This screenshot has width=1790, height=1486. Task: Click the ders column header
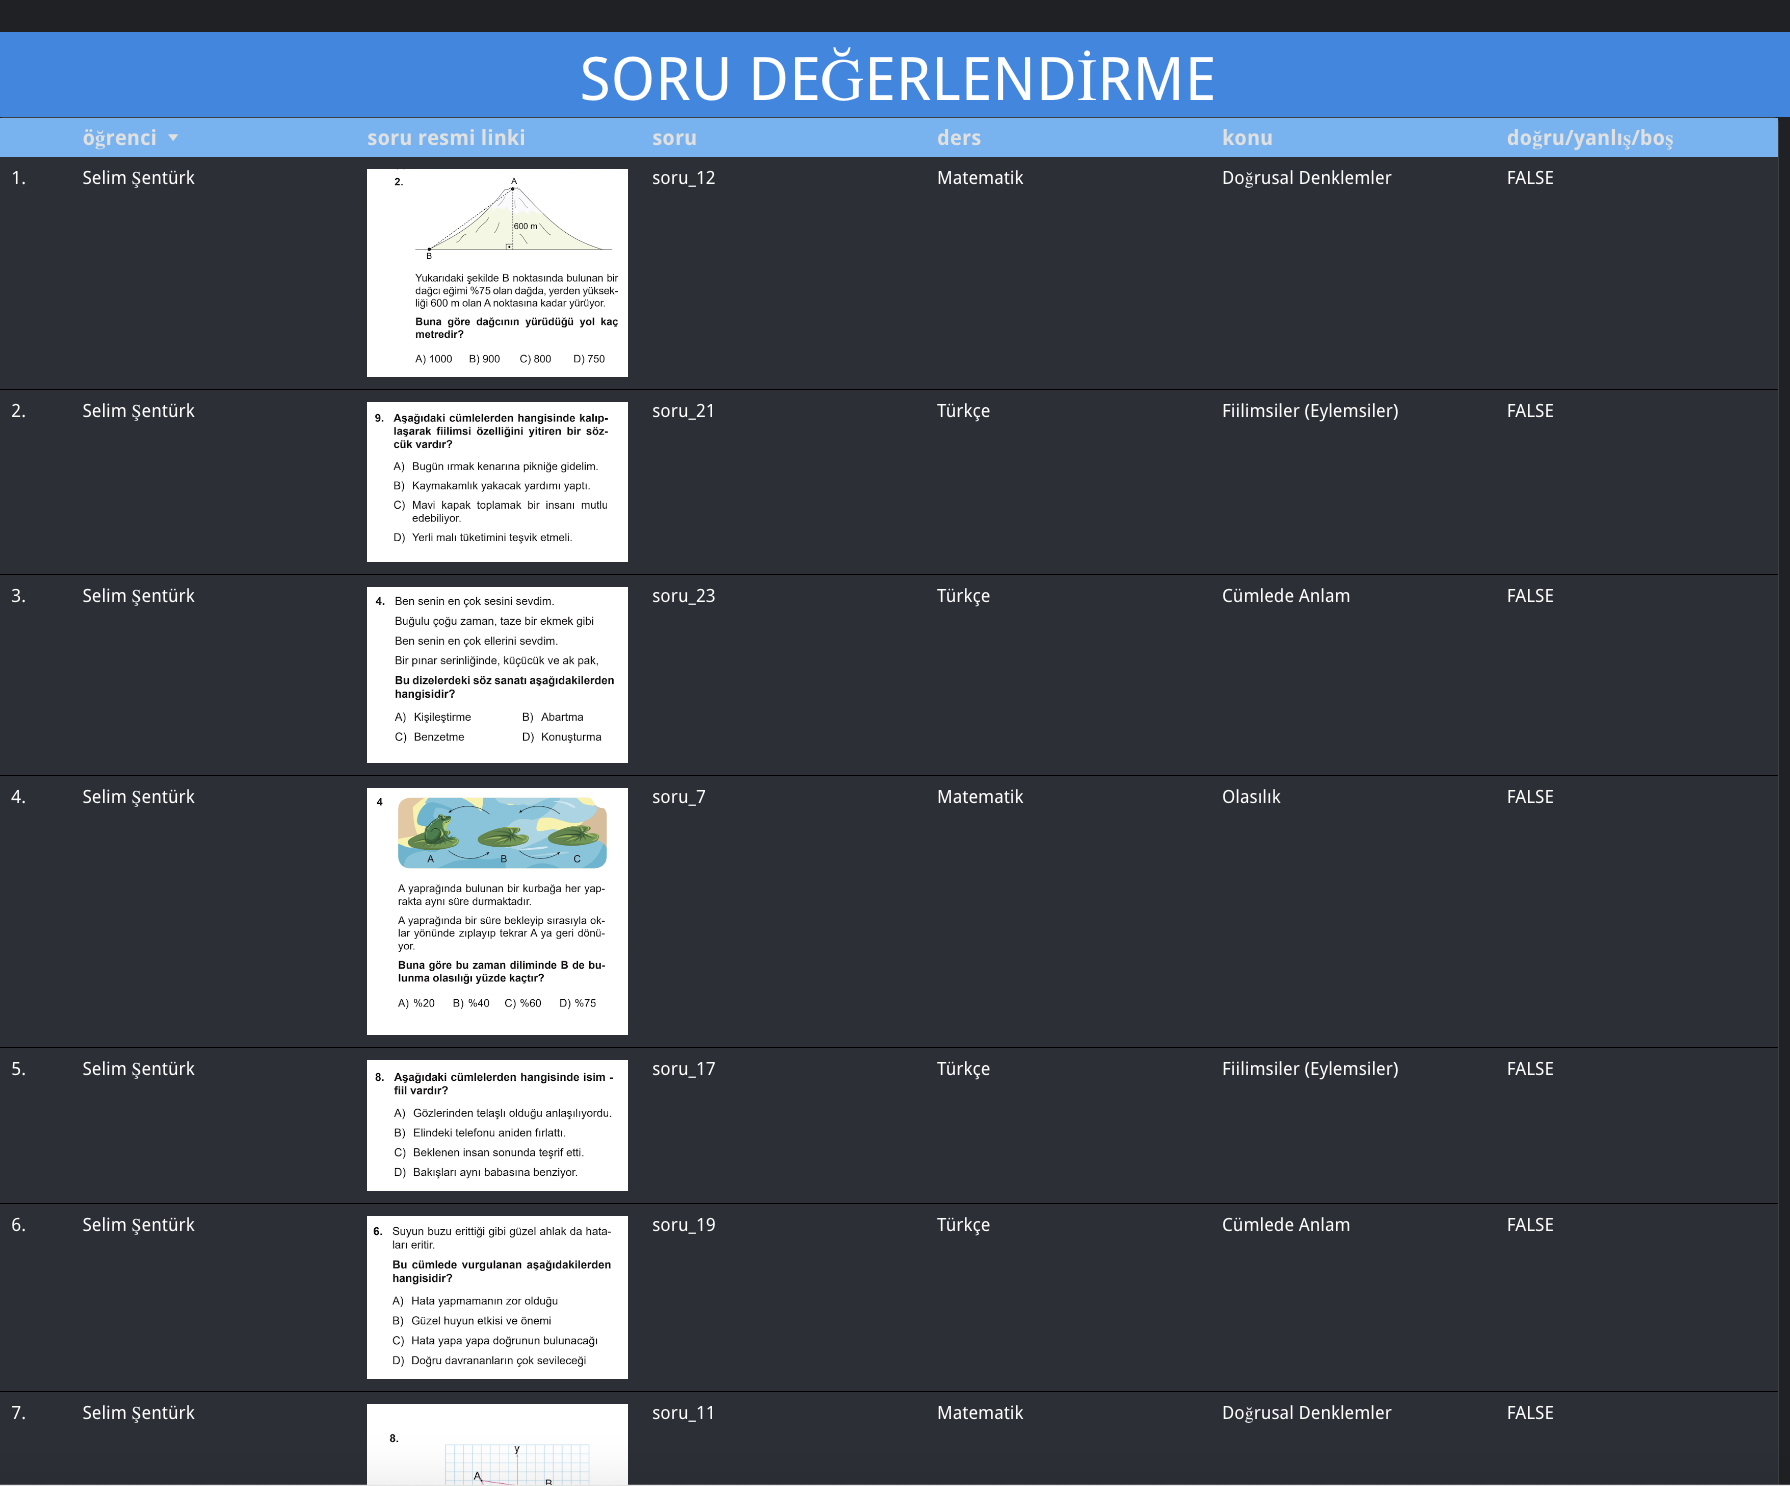click(959, 138)
